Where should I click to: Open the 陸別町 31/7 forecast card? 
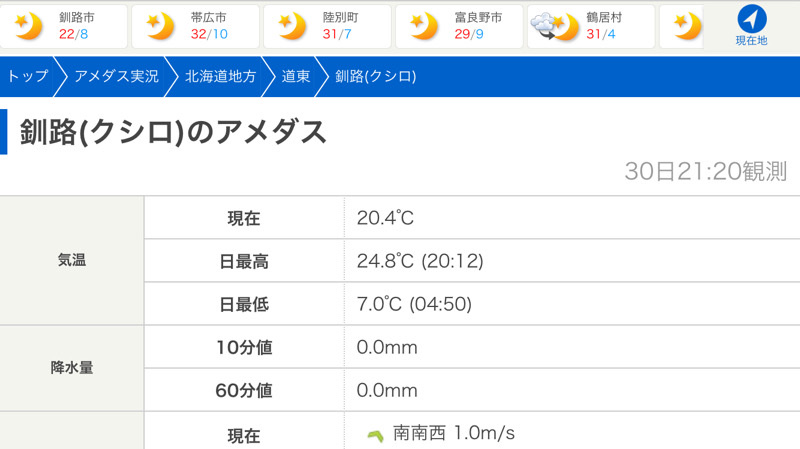[x=328, y=27]
